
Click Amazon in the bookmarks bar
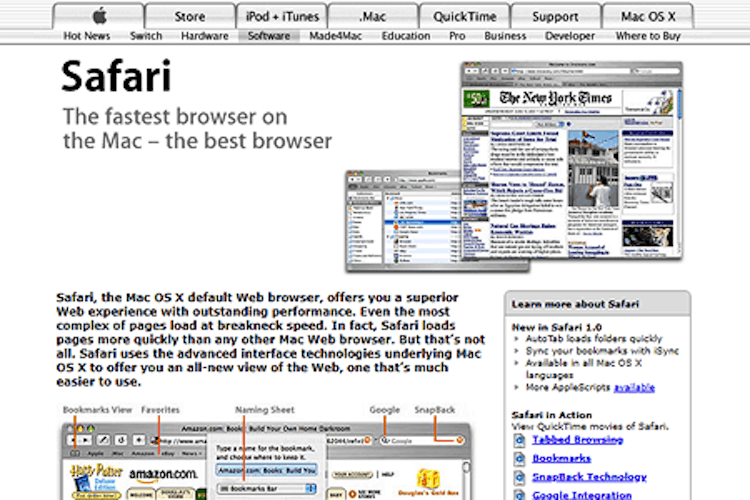click(x=143, y=453)
